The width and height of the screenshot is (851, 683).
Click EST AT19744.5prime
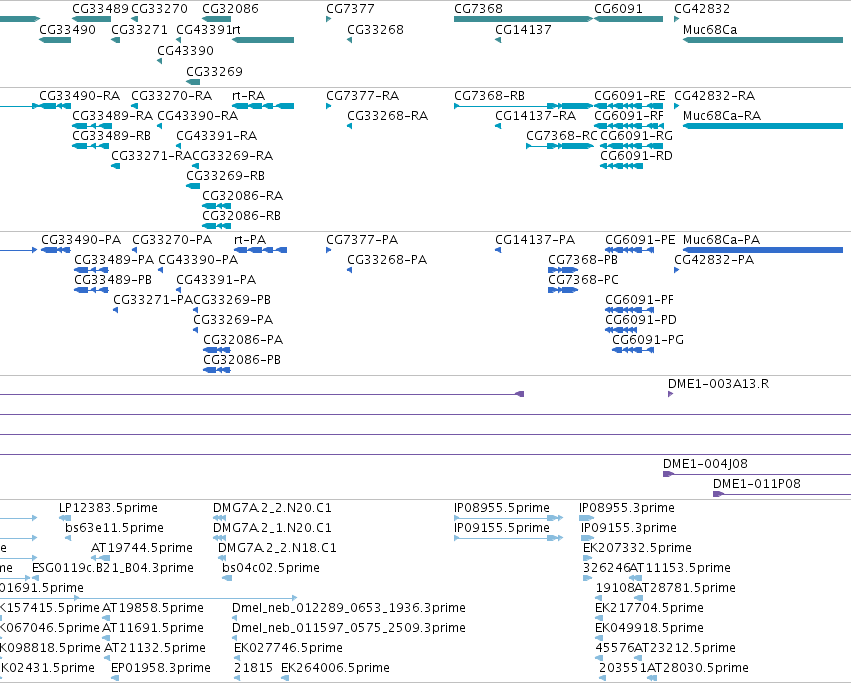[142, 548]
